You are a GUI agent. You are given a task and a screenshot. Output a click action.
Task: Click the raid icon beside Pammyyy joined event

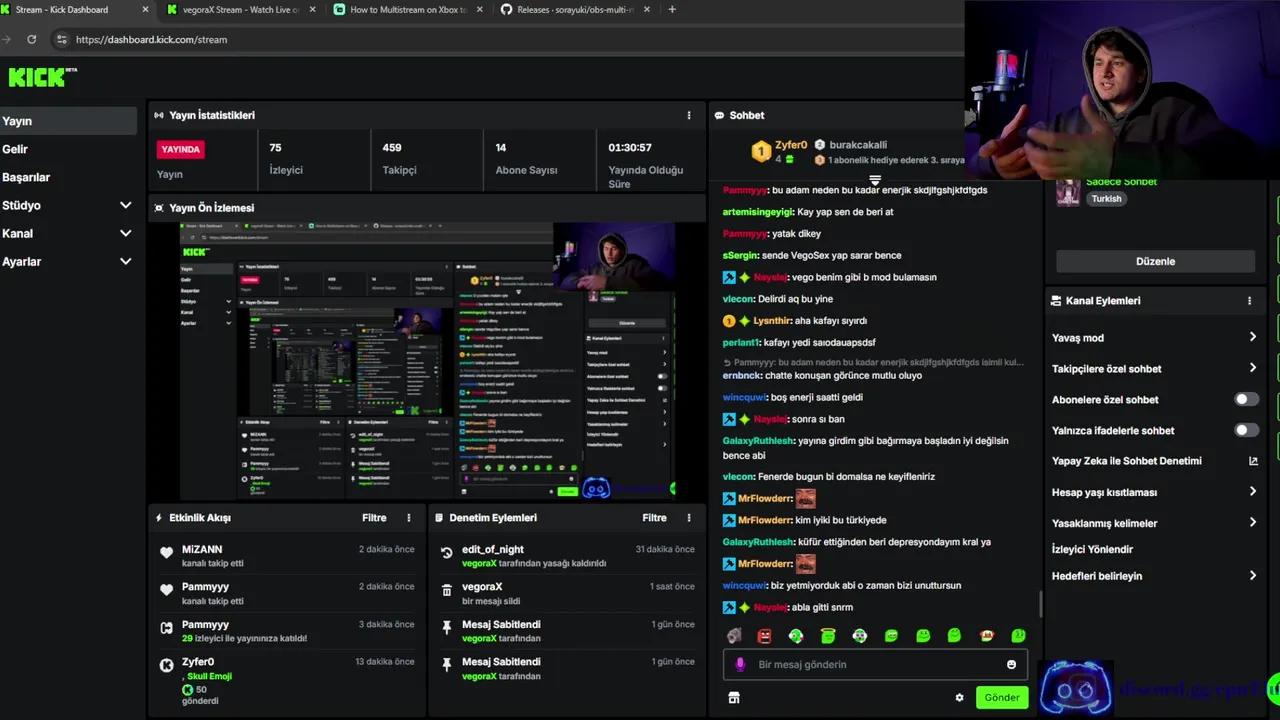pos(166,628)
